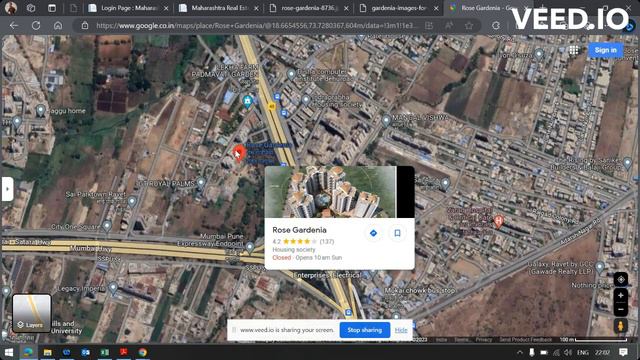Screen dimensions: 640x360
Task: Go back in the browser
Action: coord(14,25)
